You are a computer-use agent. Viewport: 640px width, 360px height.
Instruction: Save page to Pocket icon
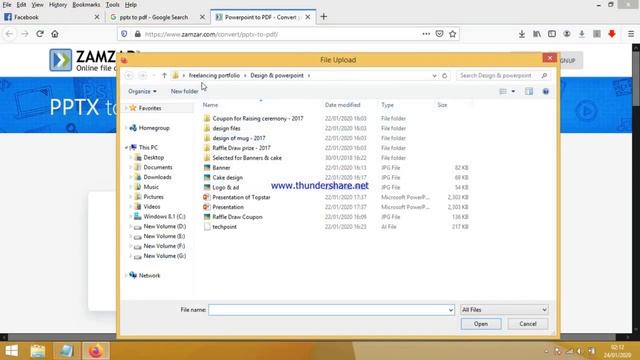(439, 34)
